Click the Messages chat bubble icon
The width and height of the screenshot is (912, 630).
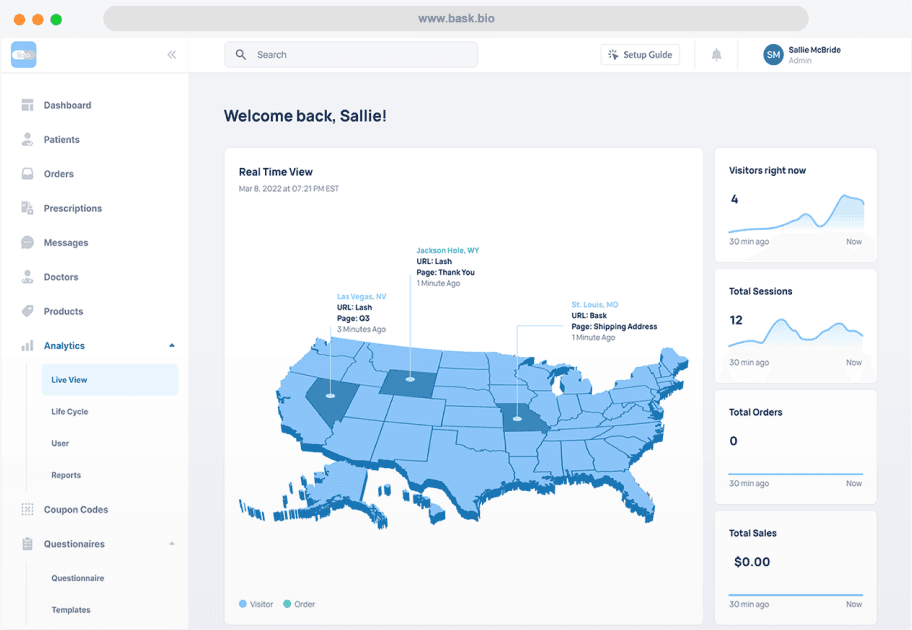tap(27, 243)
